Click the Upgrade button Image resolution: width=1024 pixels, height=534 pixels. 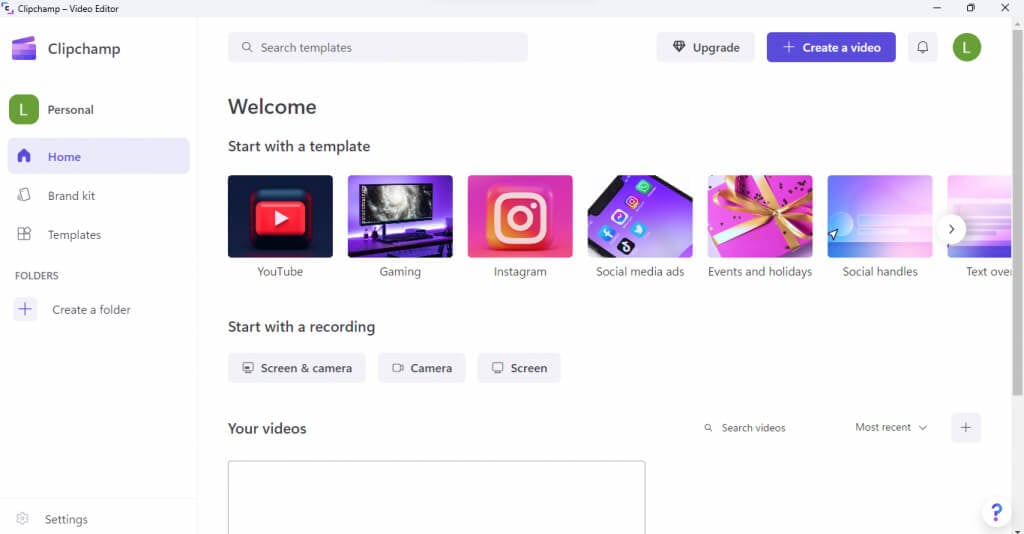point(705,47)
